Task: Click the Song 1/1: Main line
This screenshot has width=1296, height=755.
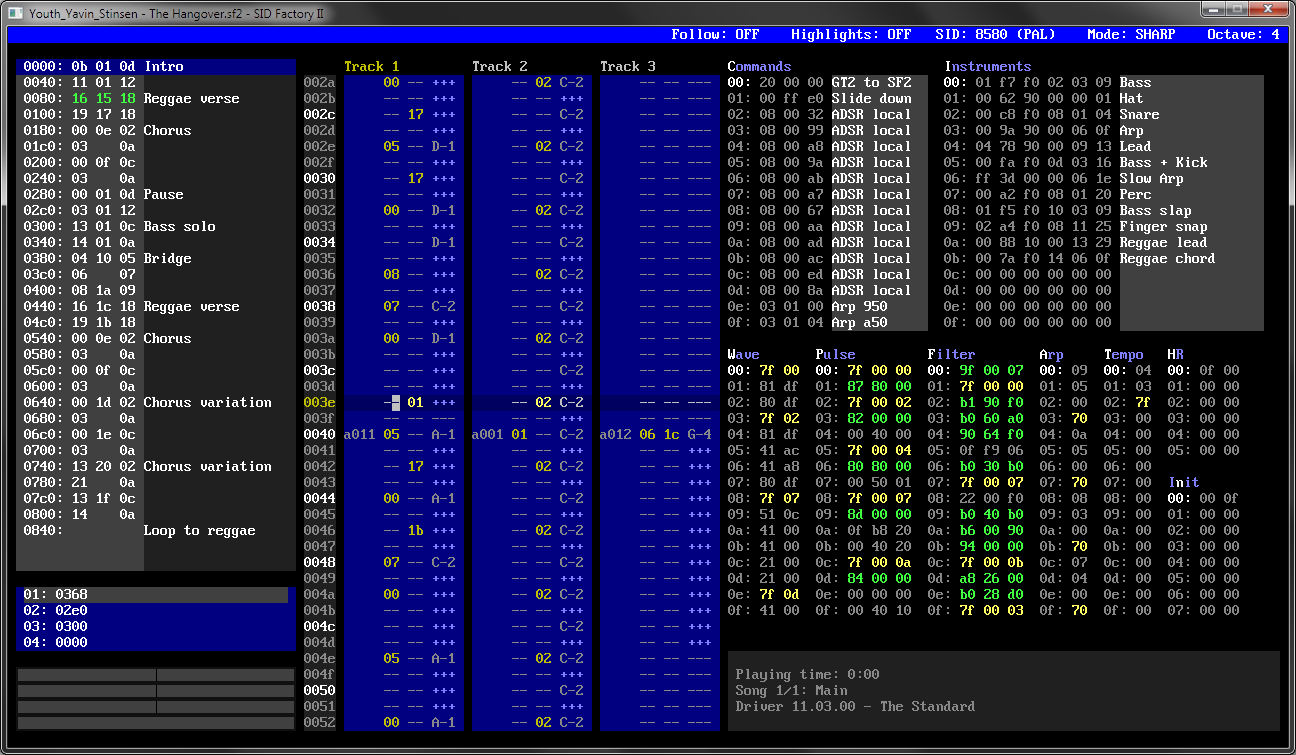Action: [x=791, y=690]
